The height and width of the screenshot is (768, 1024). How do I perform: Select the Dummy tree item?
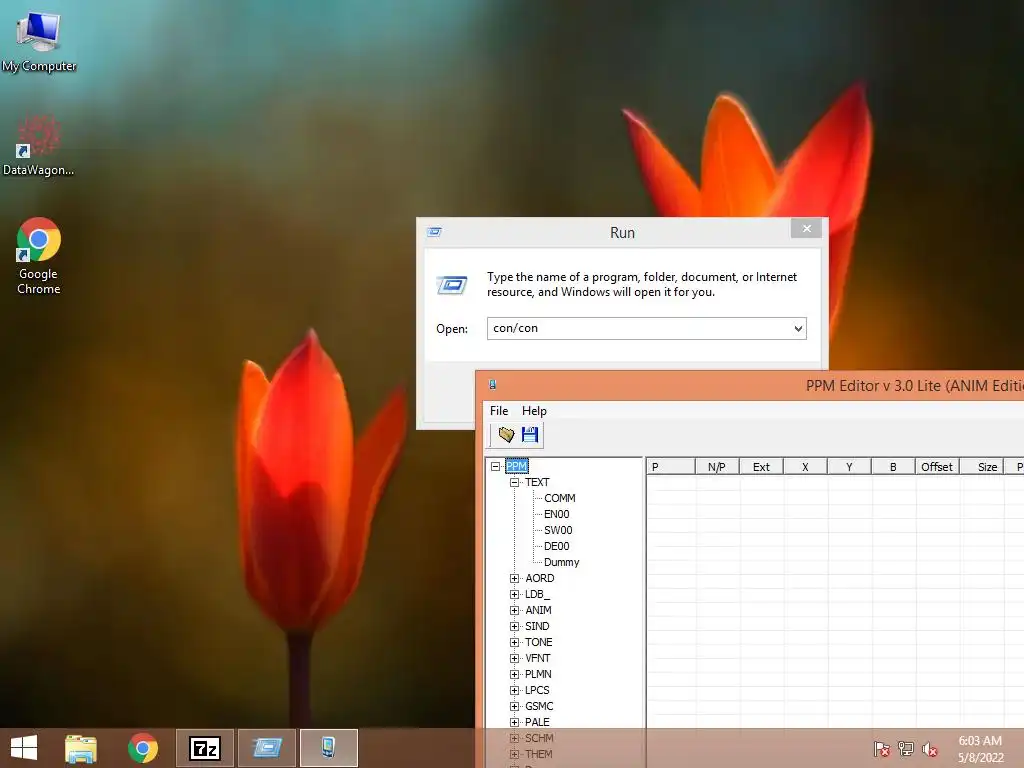561,562
